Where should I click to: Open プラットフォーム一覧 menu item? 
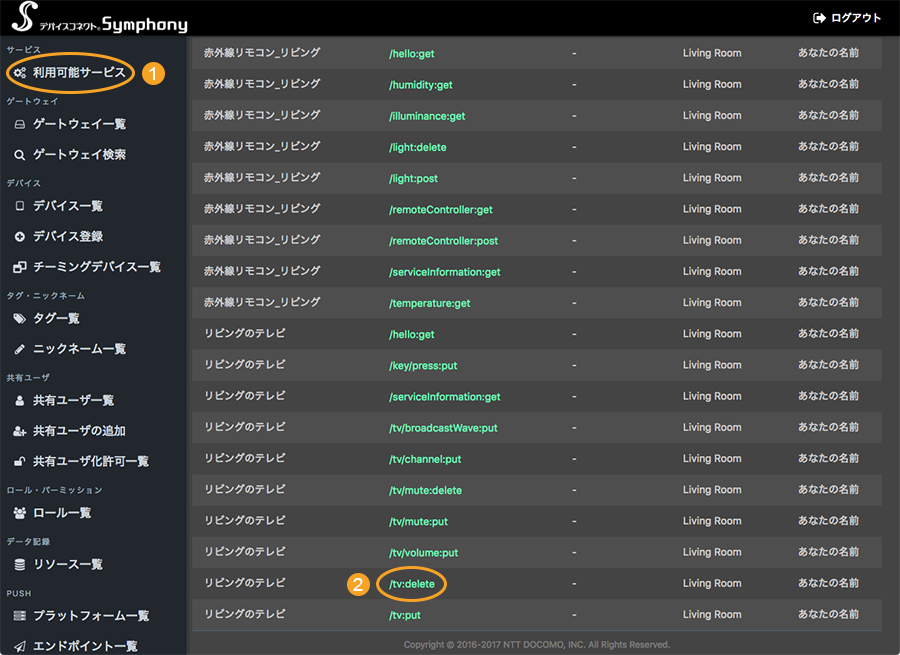(x=91, y=616)
